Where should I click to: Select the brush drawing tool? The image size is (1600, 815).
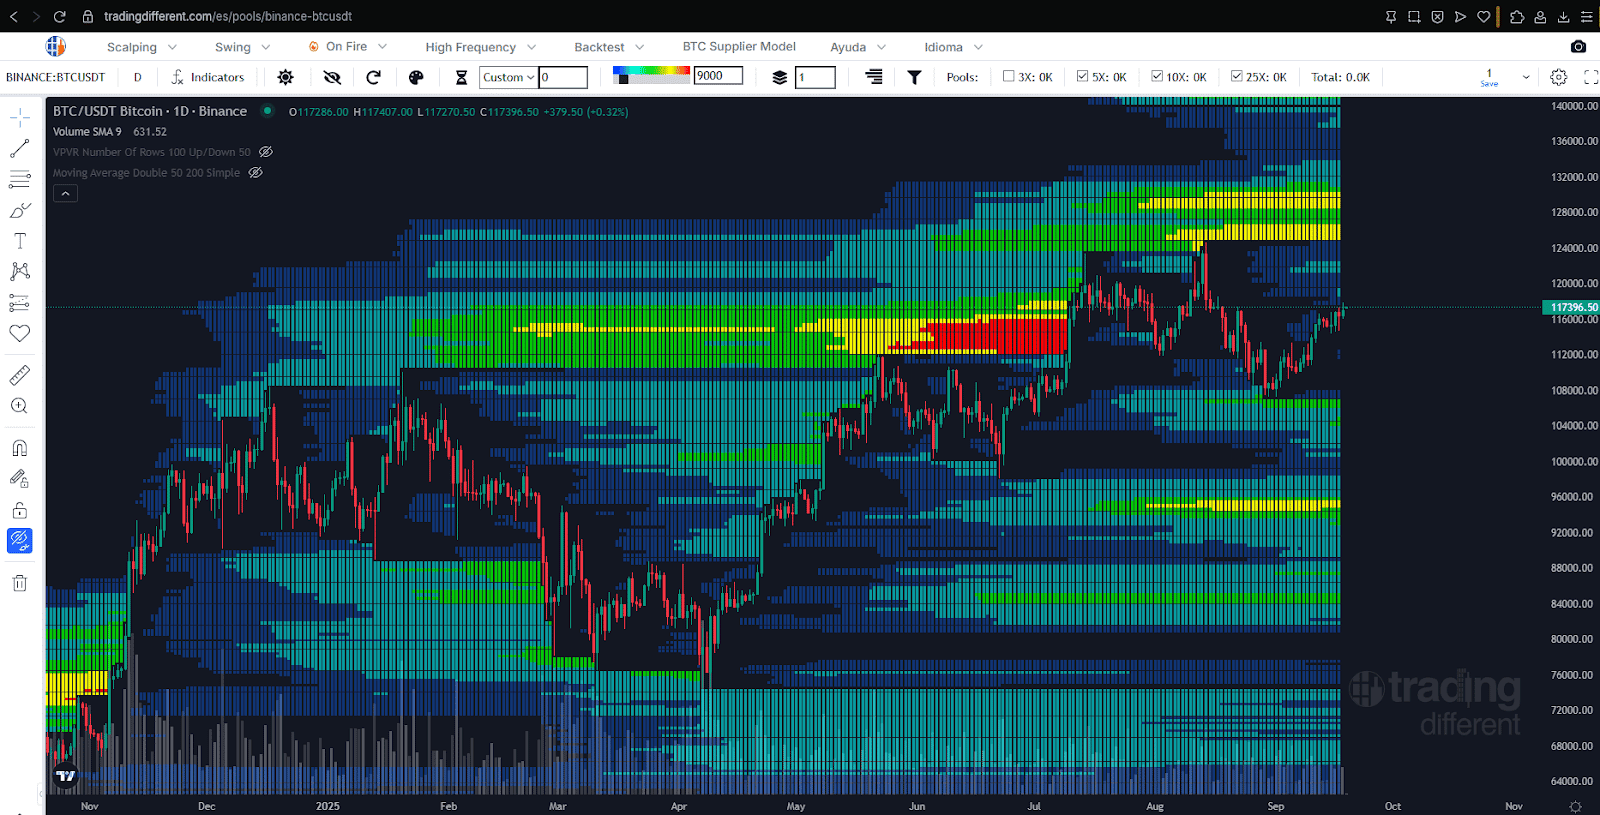tap(19, 211)
